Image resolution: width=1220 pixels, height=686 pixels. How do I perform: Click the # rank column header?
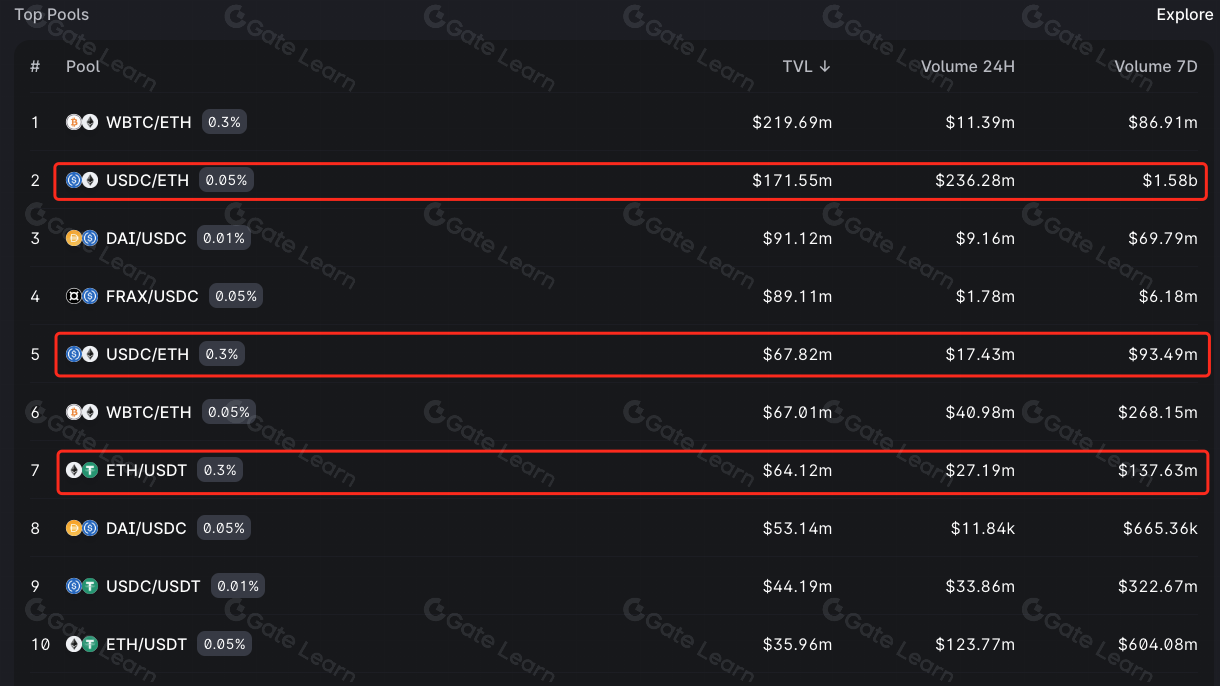pos(35,66)
